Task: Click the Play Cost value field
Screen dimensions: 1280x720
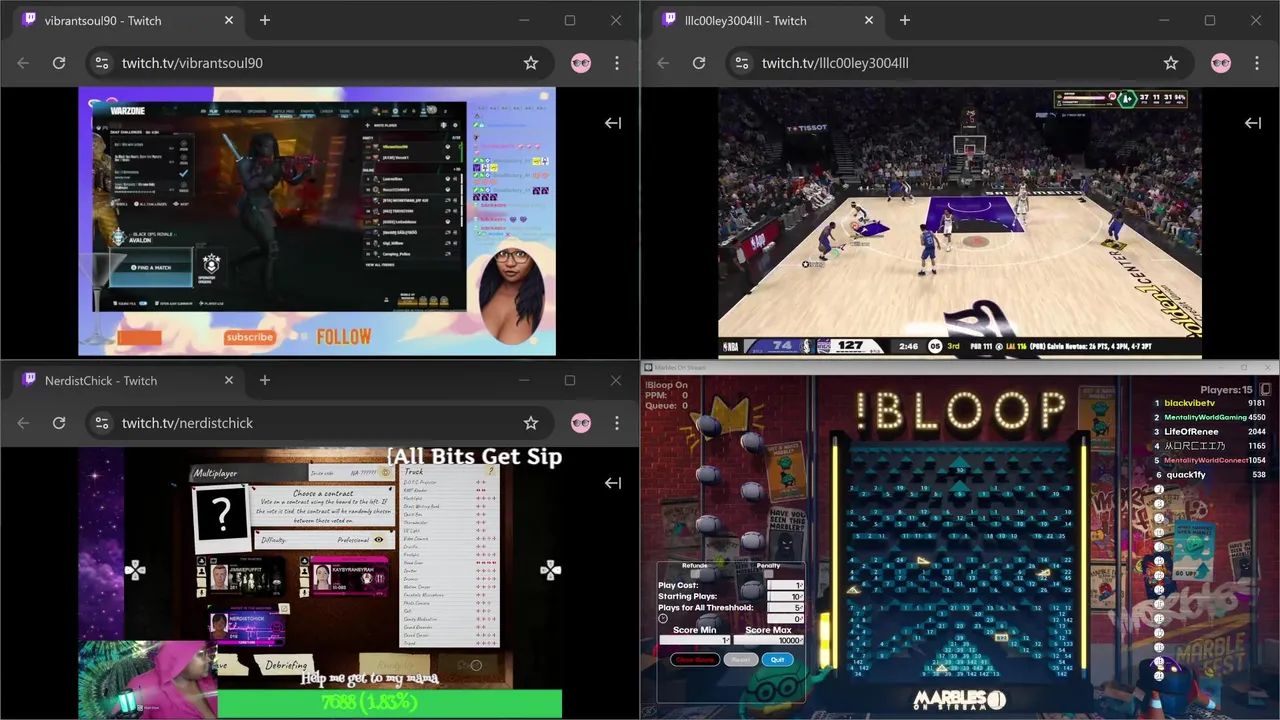Action: pyautogui.click(x=785, y=585)
